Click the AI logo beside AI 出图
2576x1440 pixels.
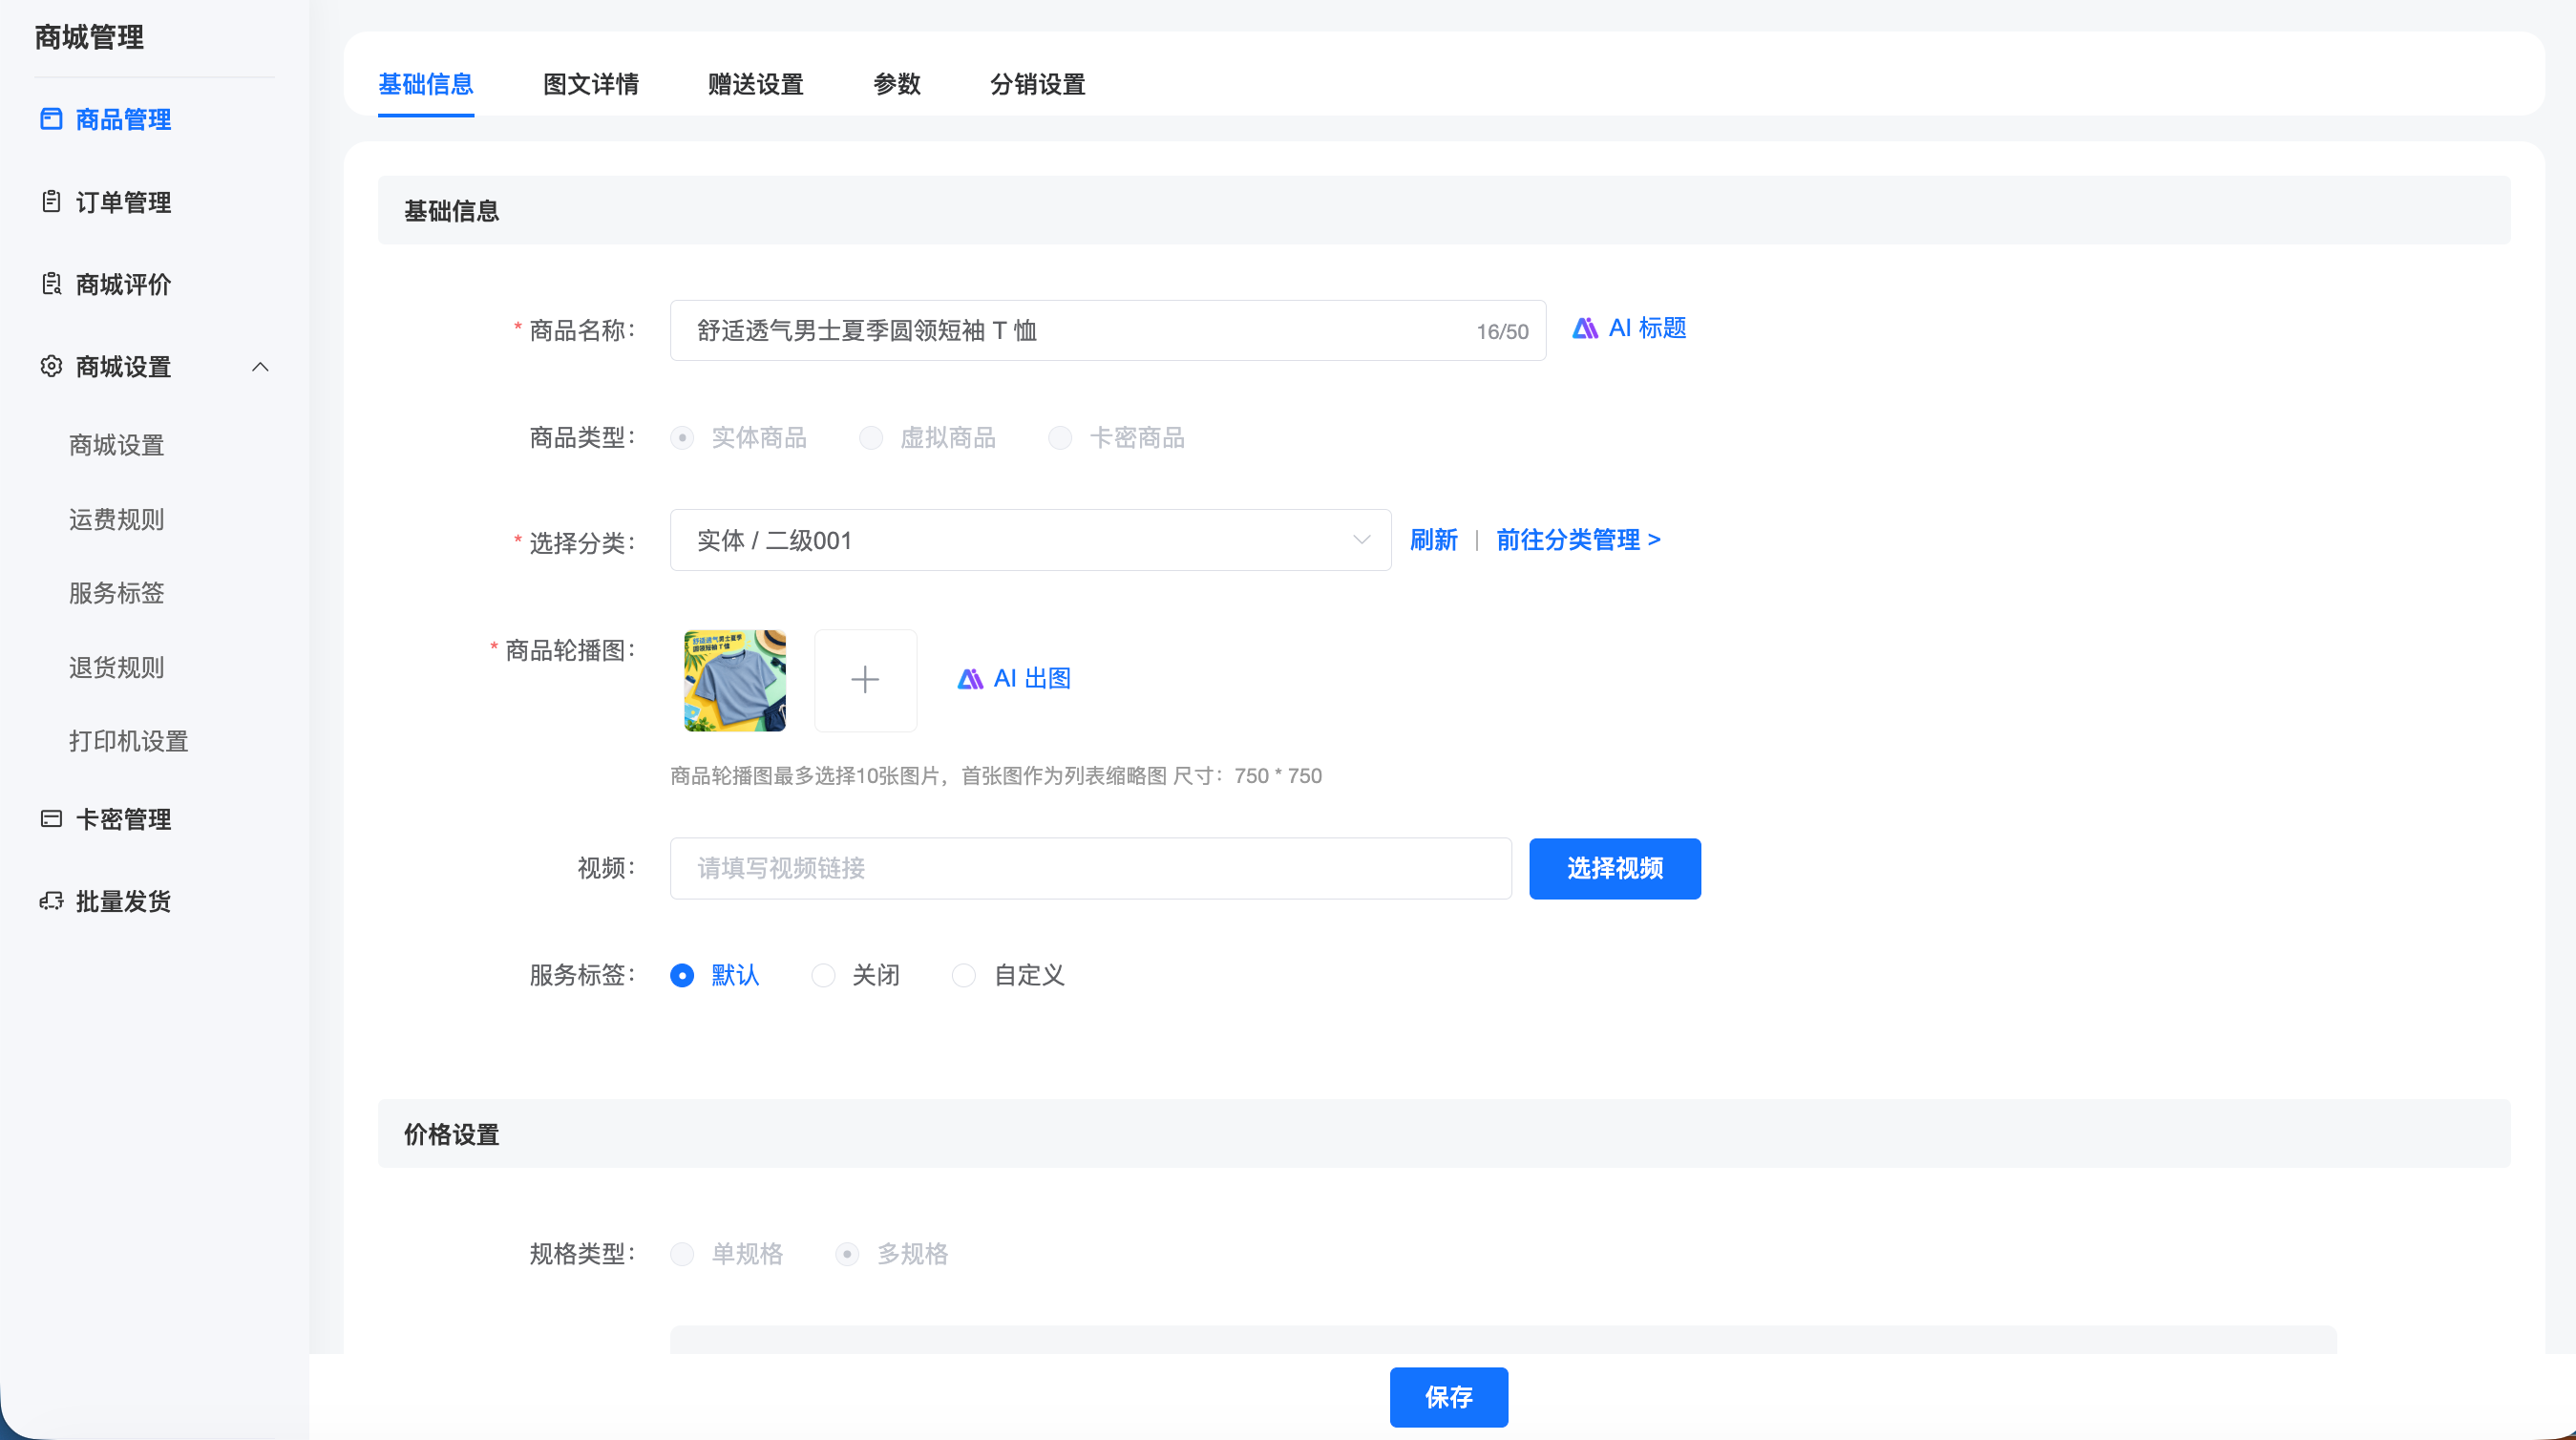[970, 679]
